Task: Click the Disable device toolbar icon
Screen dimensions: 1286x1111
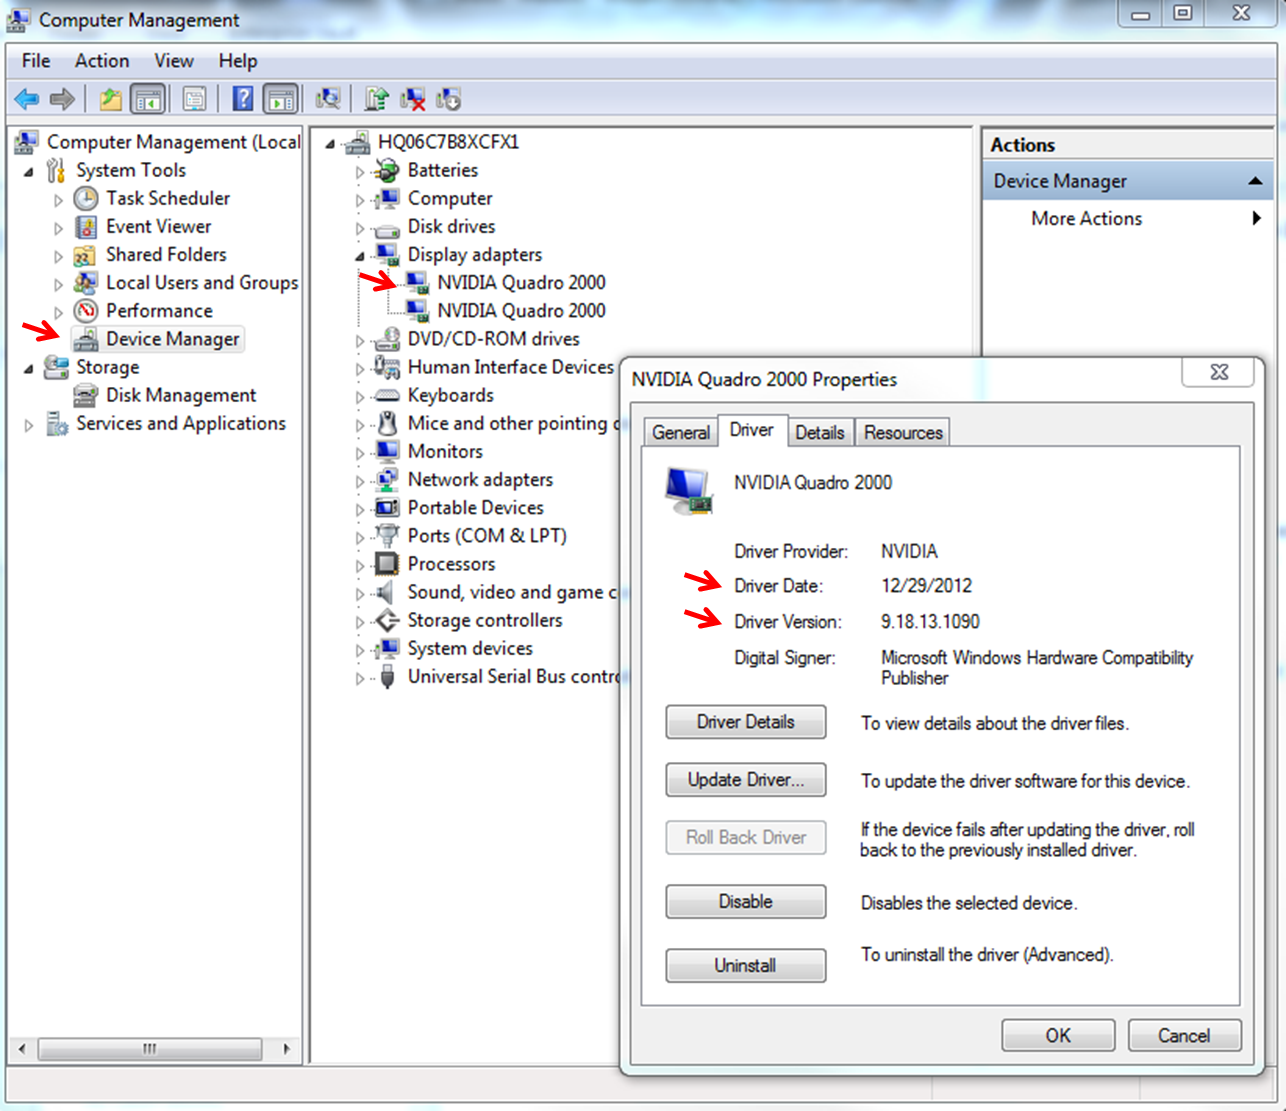Action: (x=448, y=99)
